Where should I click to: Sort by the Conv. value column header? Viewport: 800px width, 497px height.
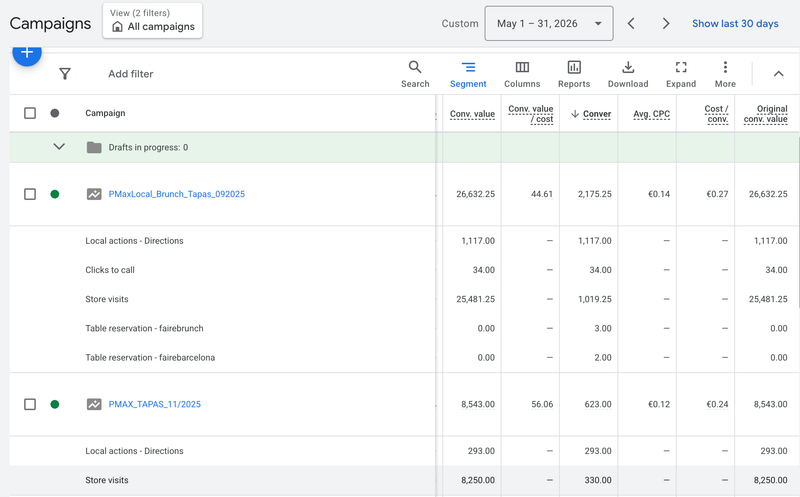click(x=472, y=114)
